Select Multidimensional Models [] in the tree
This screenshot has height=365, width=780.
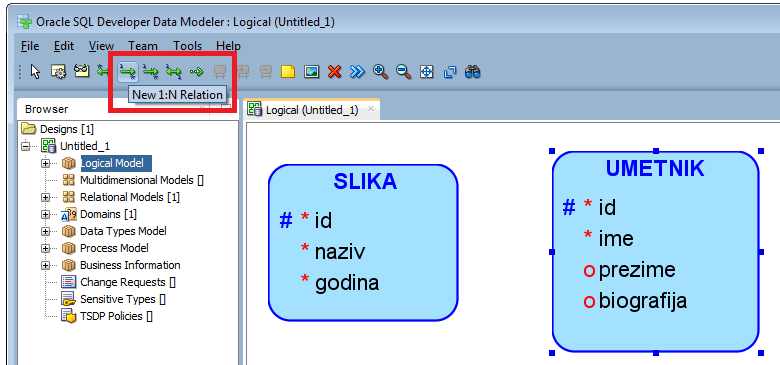point(142,180)
